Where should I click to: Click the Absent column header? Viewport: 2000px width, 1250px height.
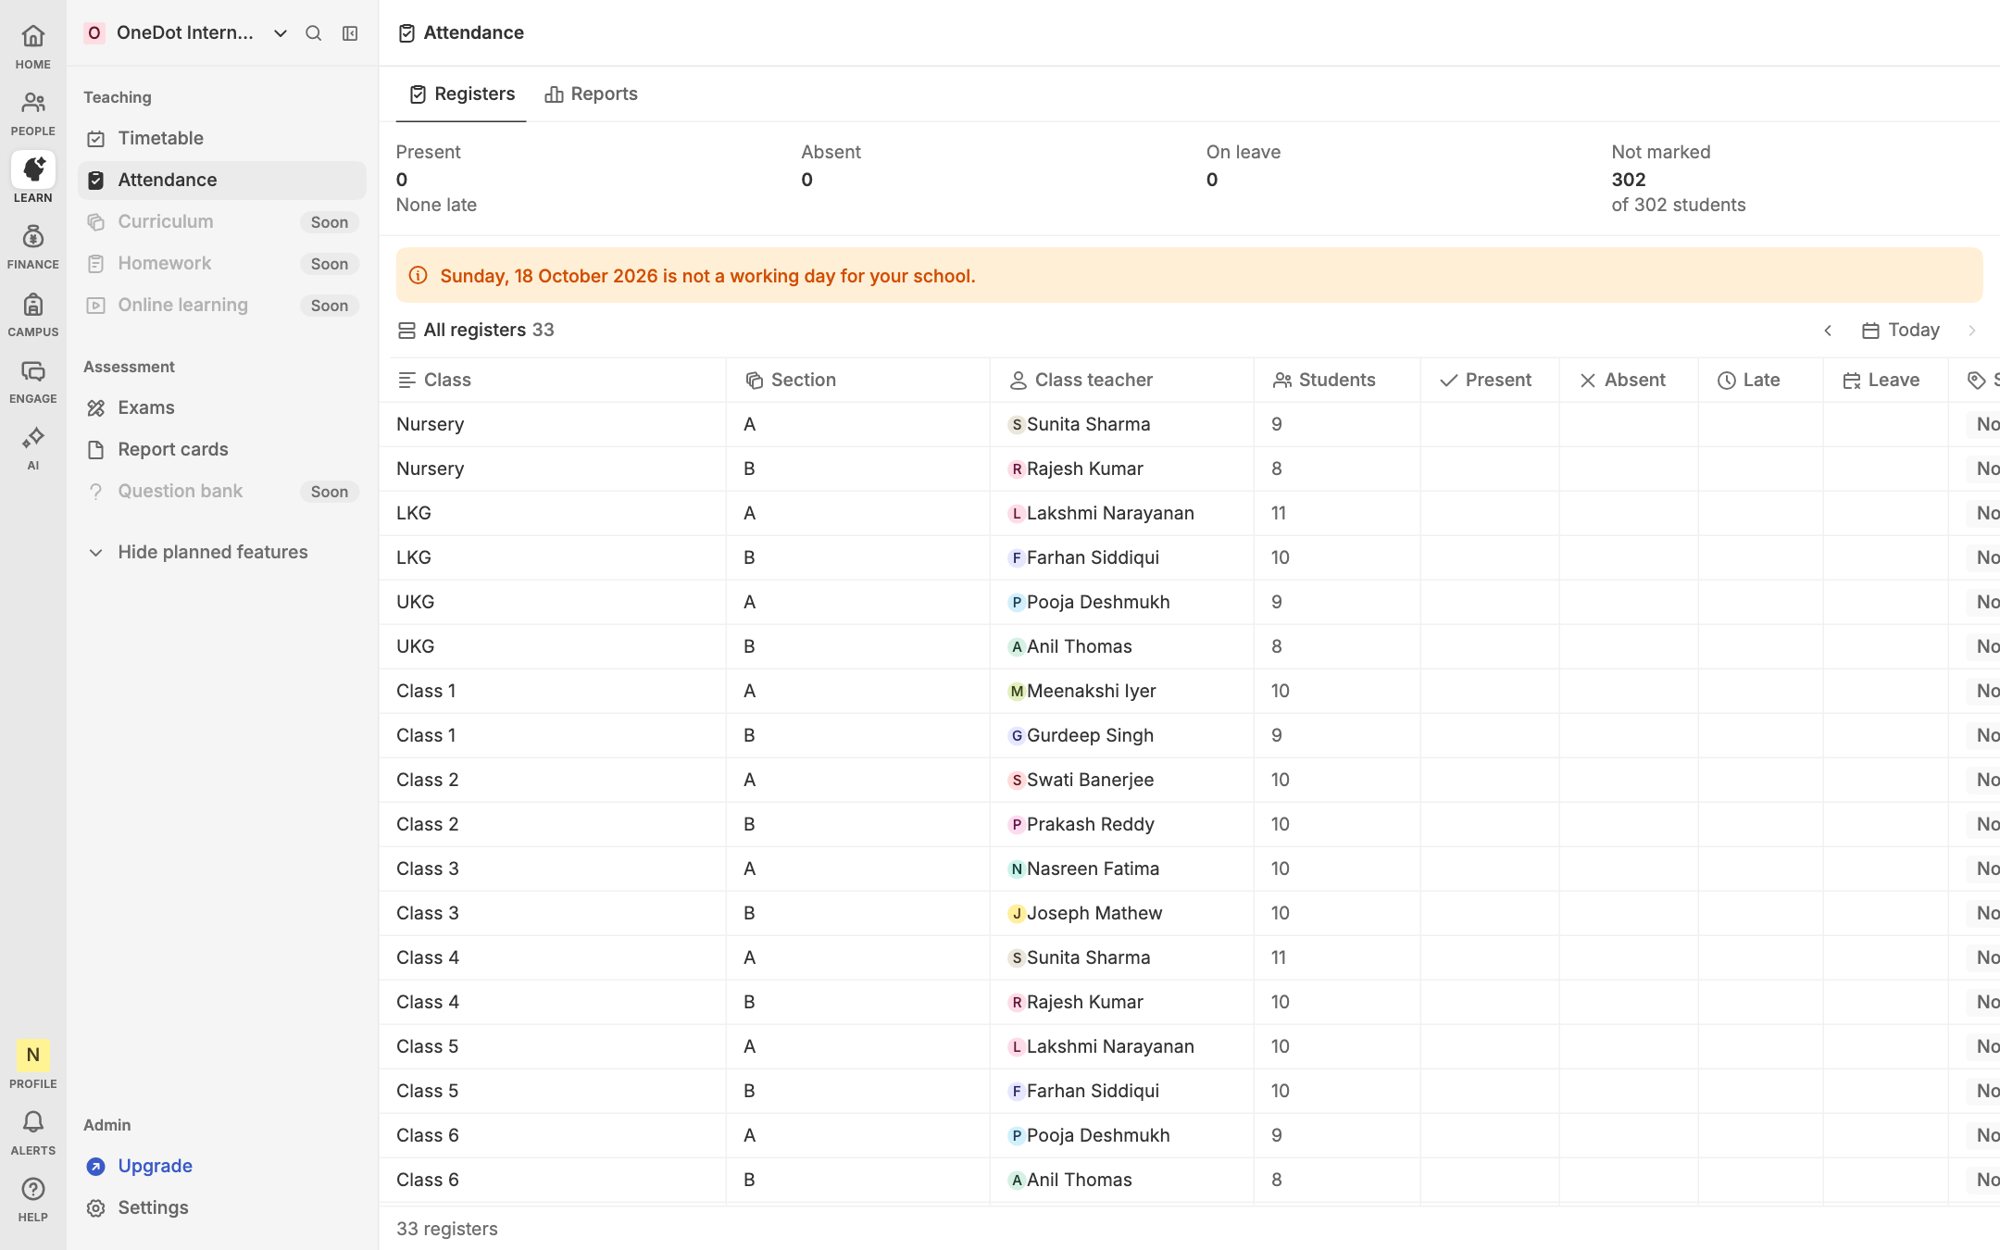point(1629,380)
